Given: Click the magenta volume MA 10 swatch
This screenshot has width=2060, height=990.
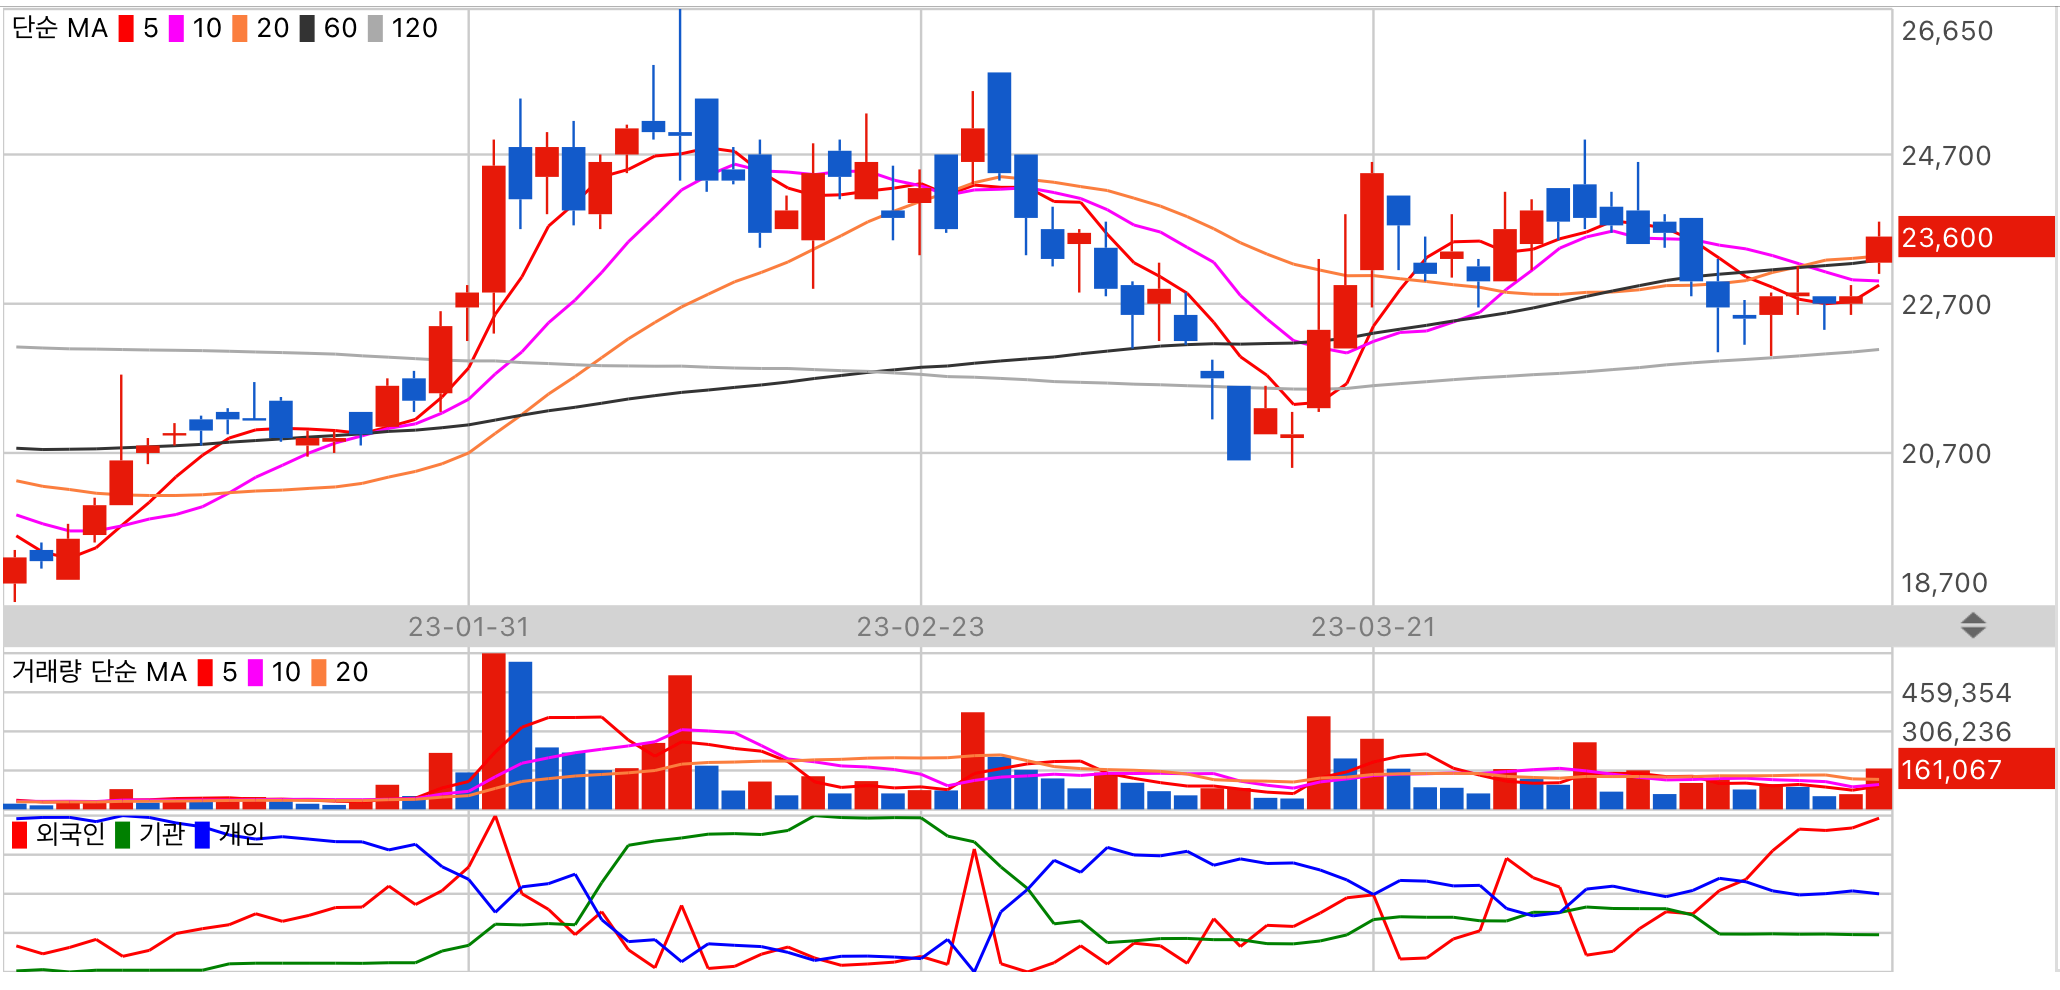Looking at the screenshot, I should click(x=255, y=672).
